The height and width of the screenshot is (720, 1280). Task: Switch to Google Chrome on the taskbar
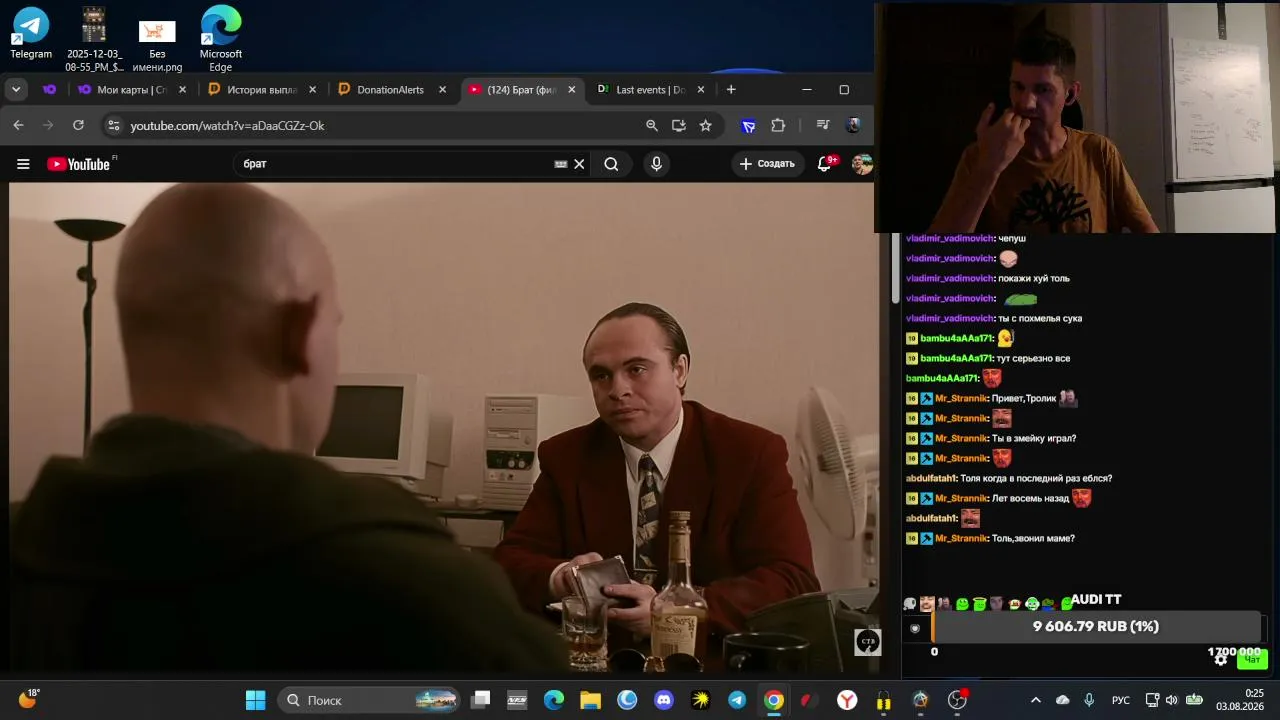pyautogui.click(x=774, y=700)
